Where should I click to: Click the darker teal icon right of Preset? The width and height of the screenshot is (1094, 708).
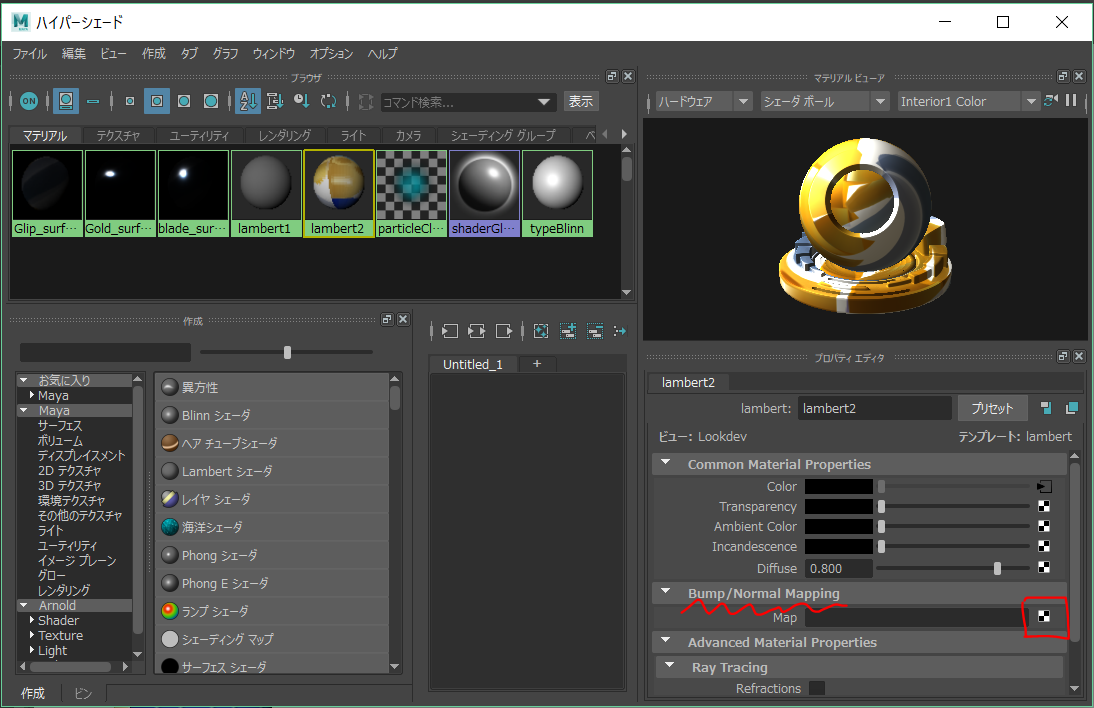coord(1046,408)
